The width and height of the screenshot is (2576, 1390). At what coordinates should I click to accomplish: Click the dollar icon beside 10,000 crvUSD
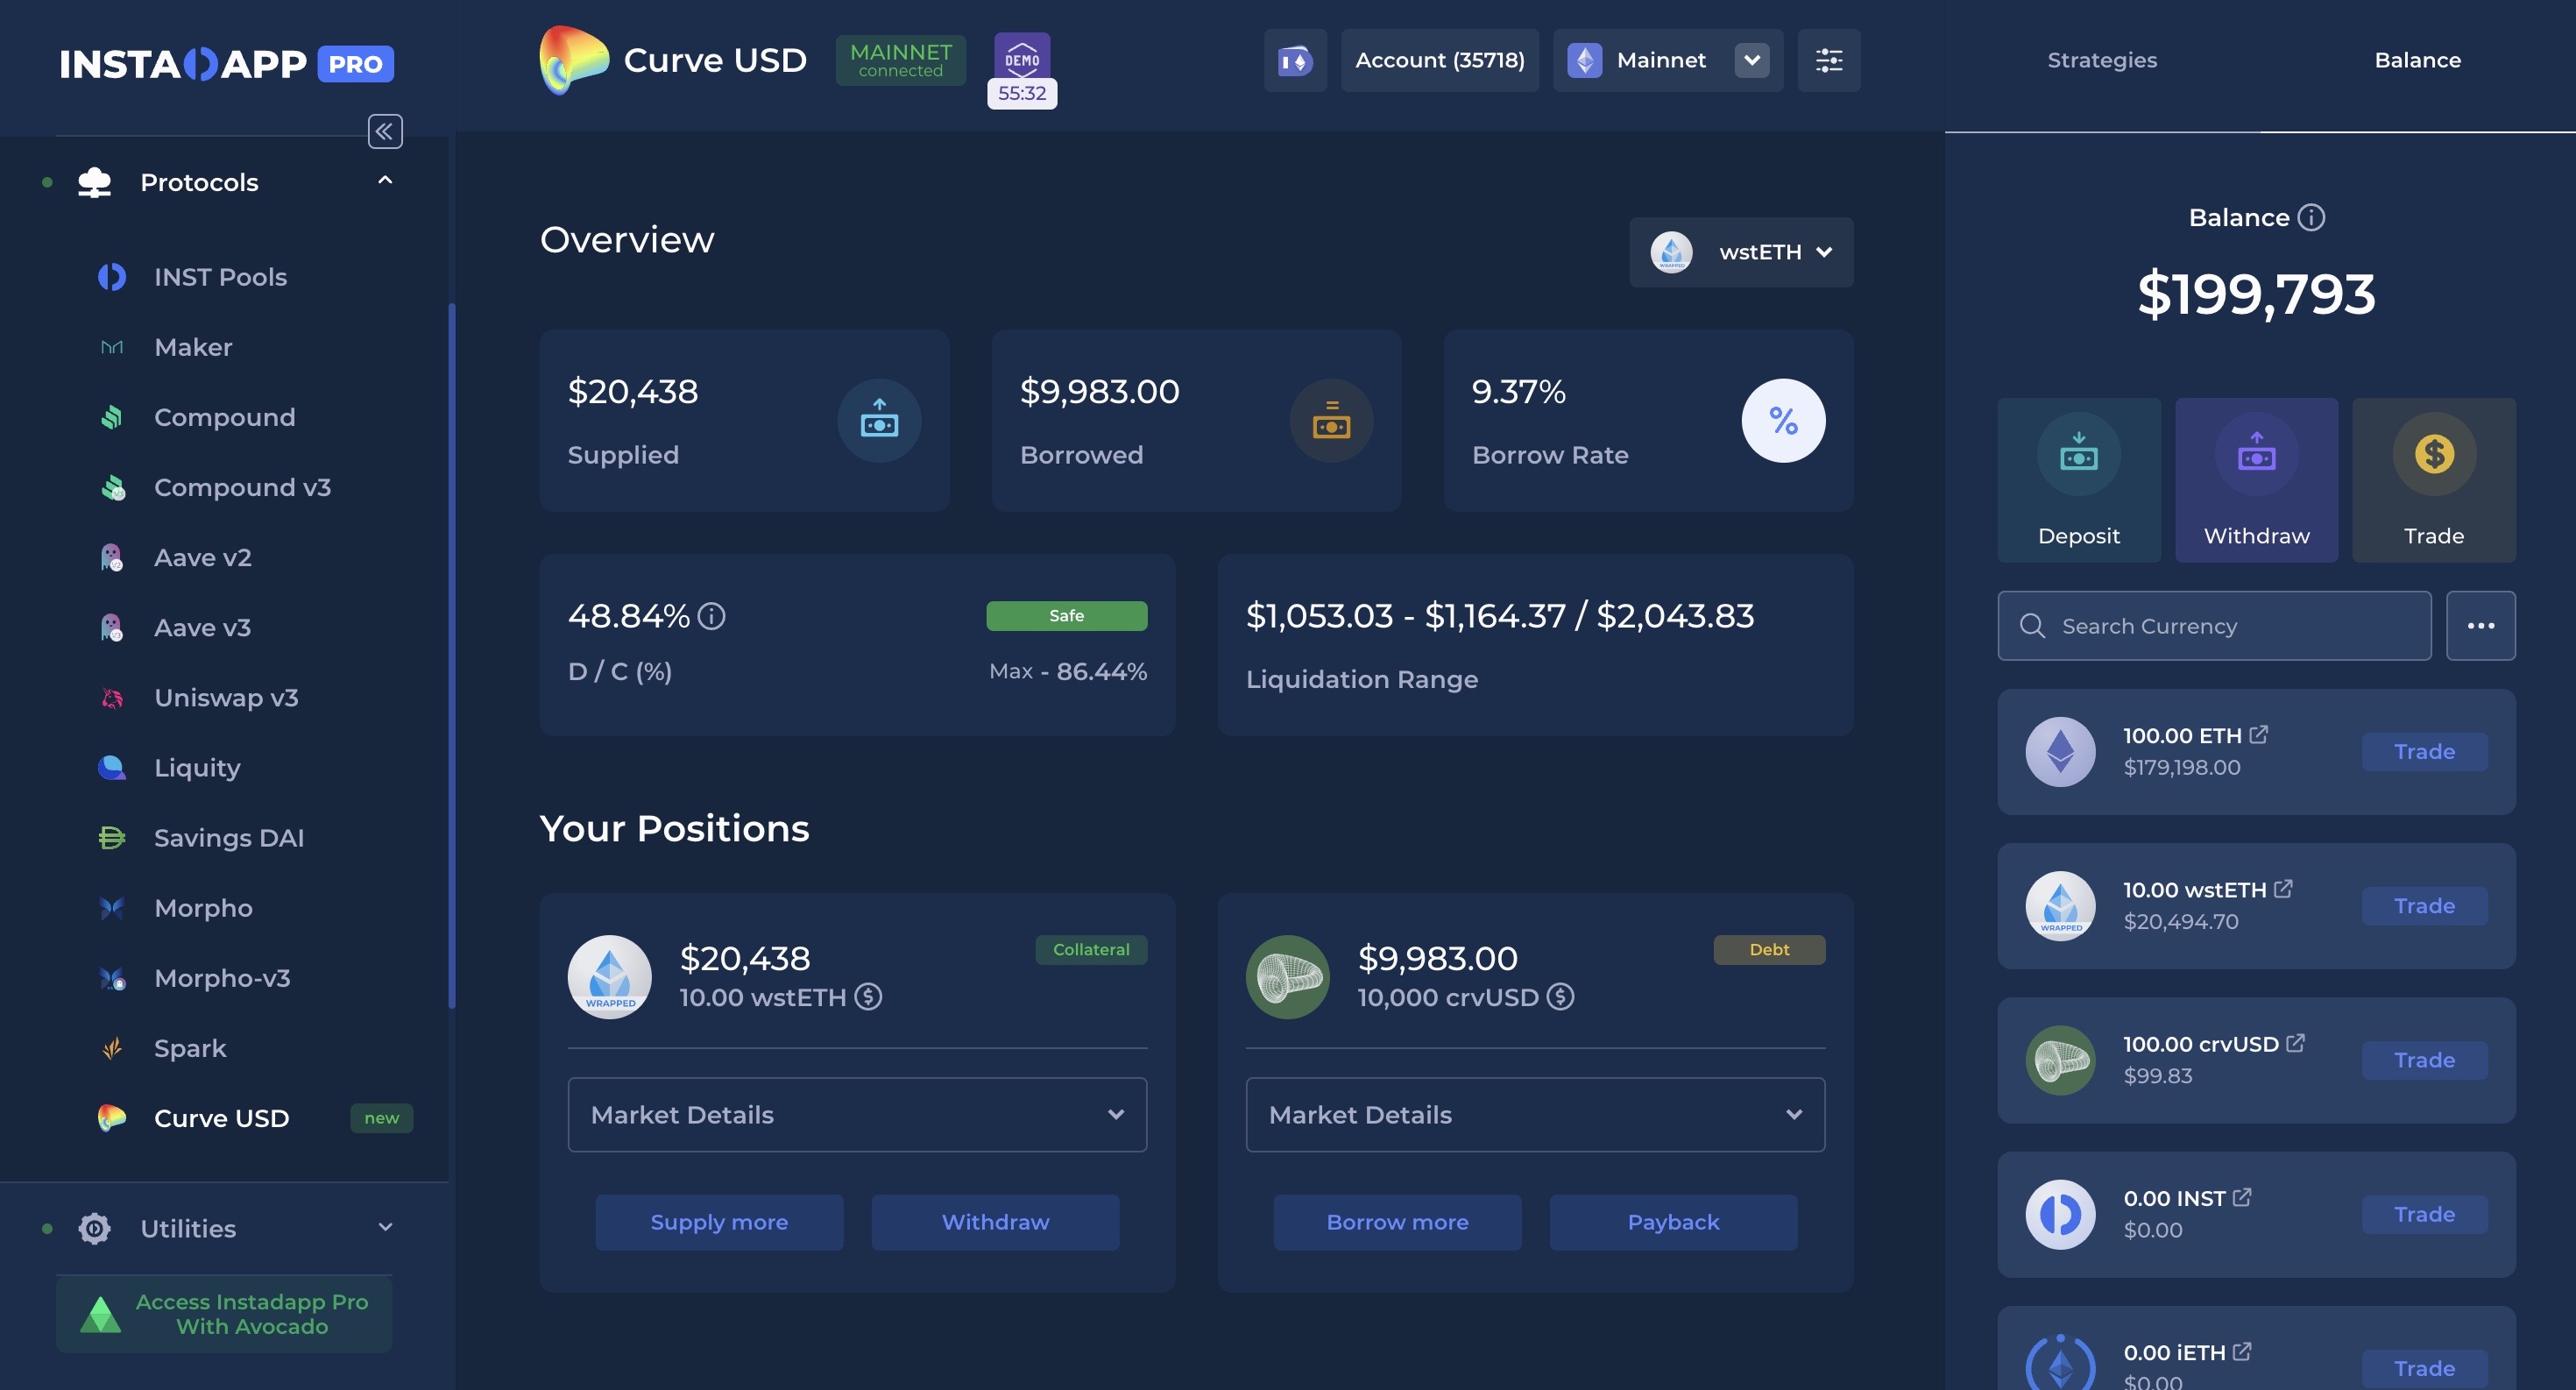tap(1560, 997)
